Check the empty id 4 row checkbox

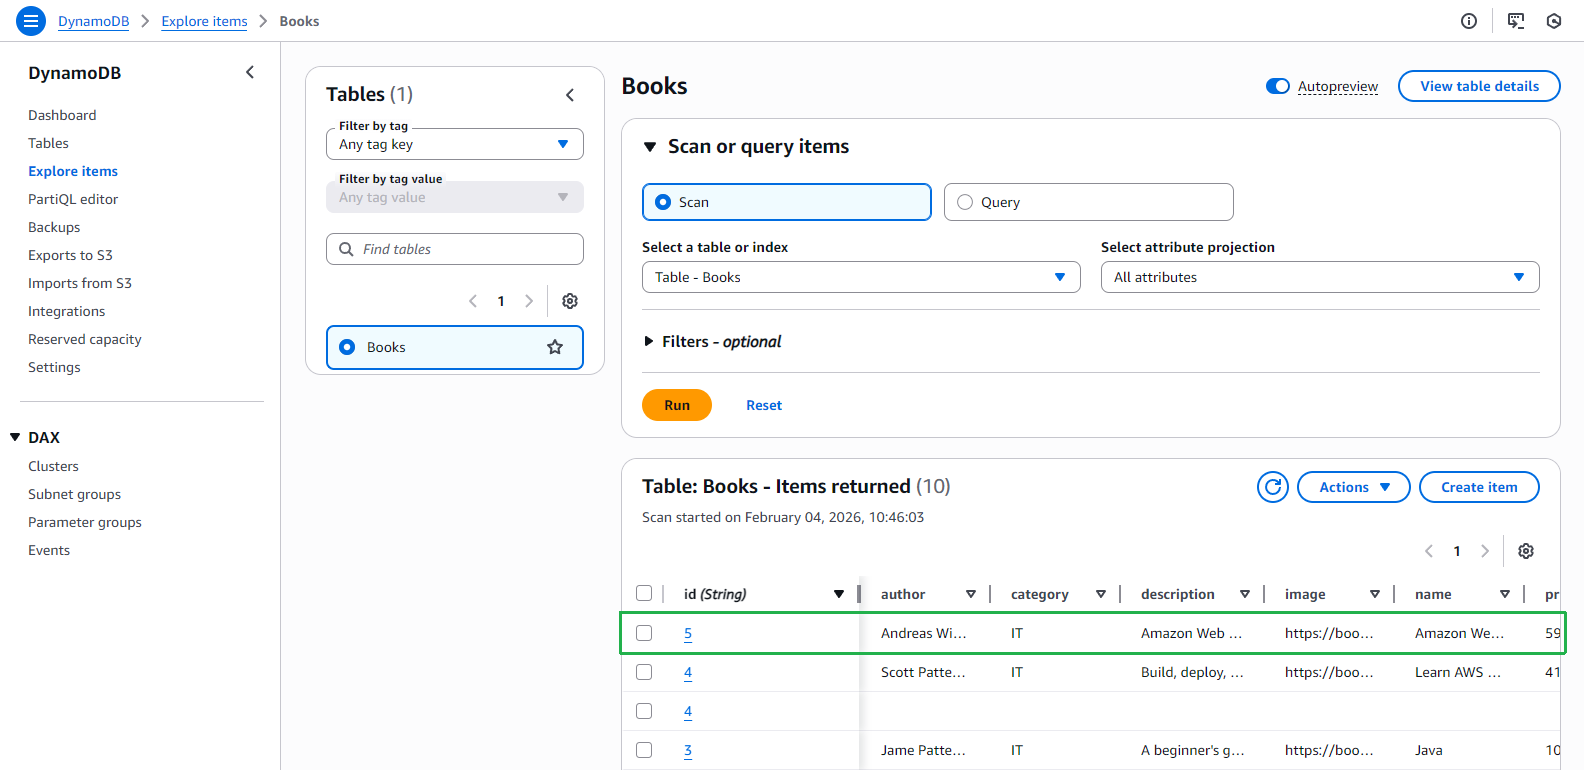pyautogui.click(x=644, y=711)
